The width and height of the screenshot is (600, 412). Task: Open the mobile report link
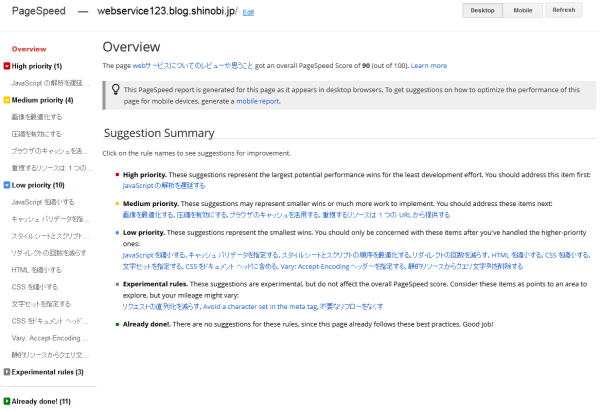[x=258, y=101]
